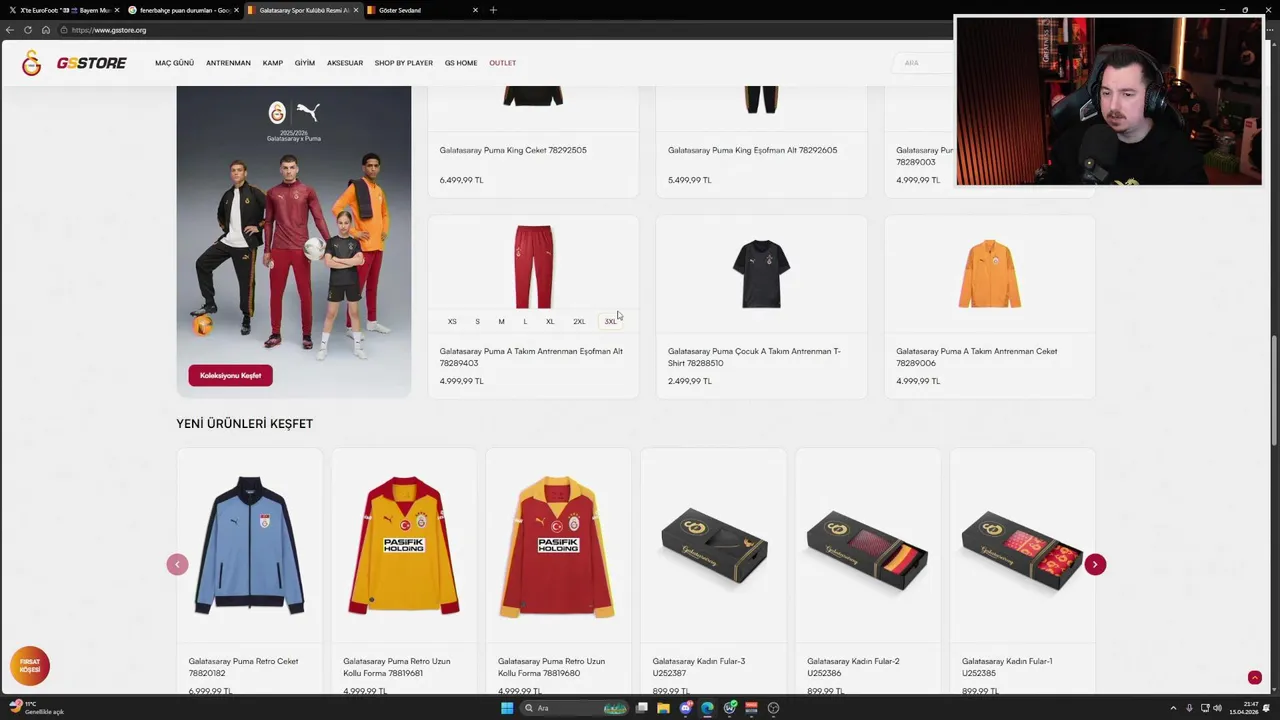The height and width of the screenshot is (720, 1280).
Task: Click the browser home icon
Action: pos(45,30)
